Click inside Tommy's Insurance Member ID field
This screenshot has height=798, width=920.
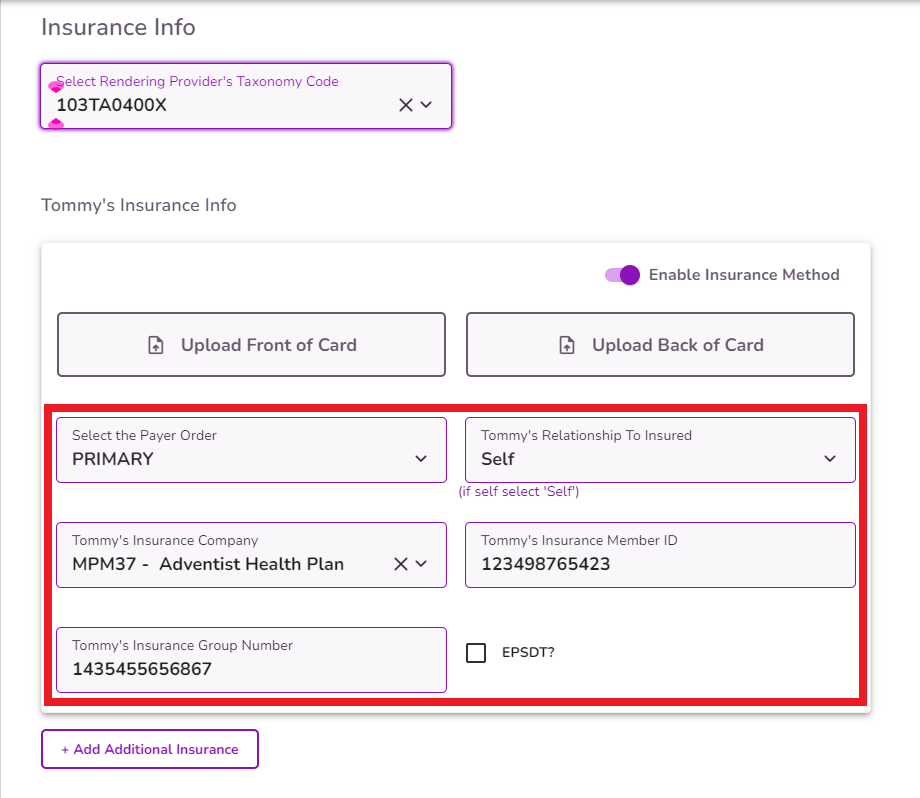(660, 563)
